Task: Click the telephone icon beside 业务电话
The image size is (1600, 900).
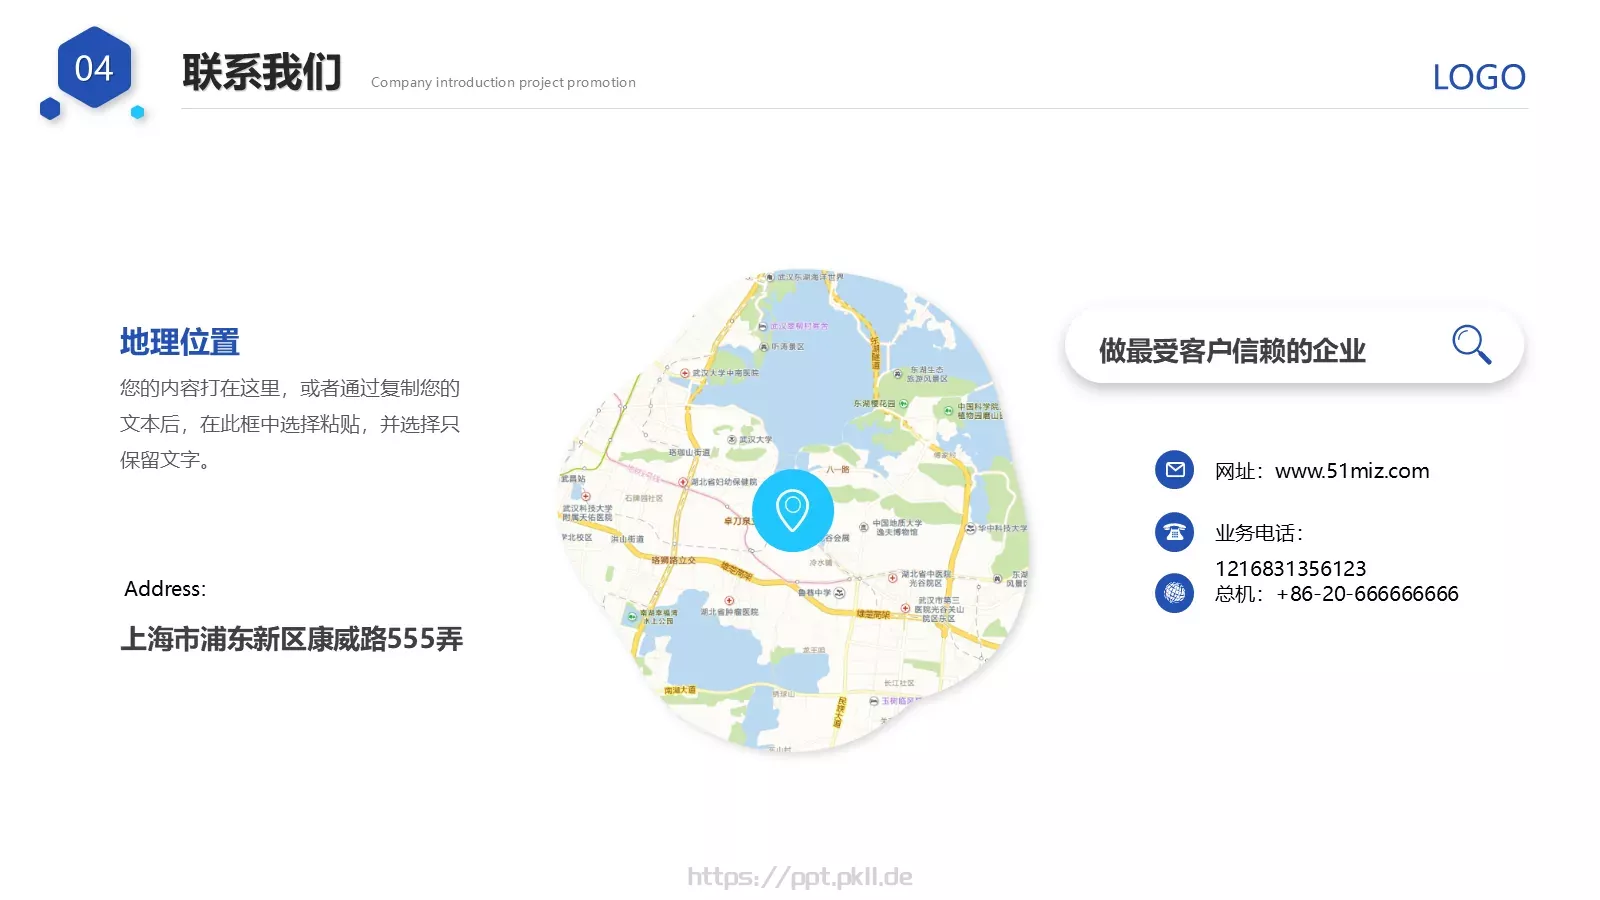Action: (x=1175, y=532)
